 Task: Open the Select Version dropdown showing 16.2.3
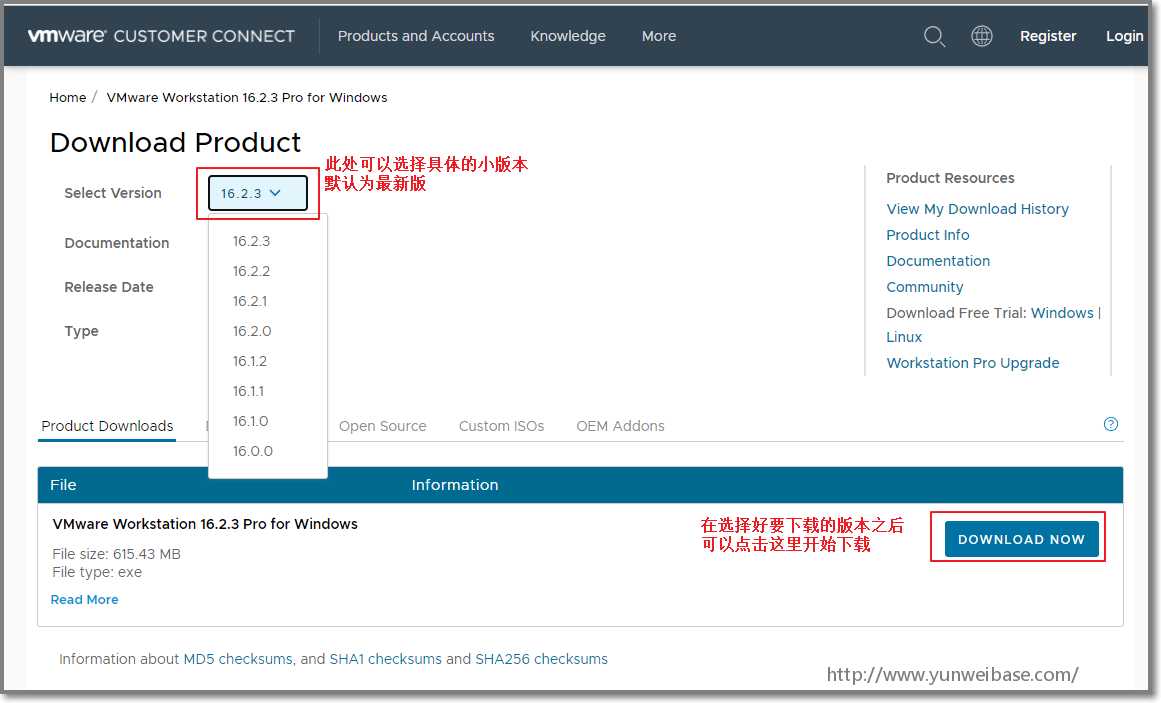pos(258,193)
